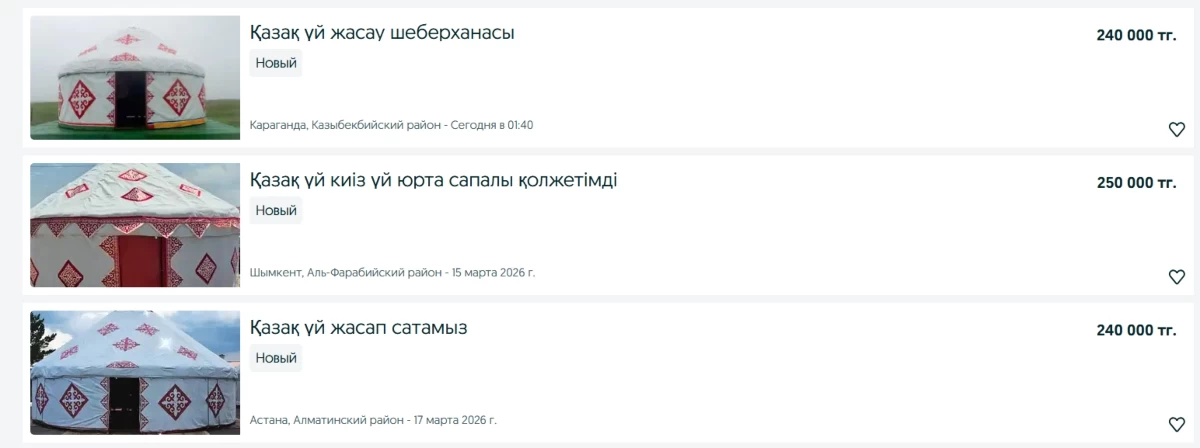Open the Шымкент yurt photo thumbnail

click(135, 226)
